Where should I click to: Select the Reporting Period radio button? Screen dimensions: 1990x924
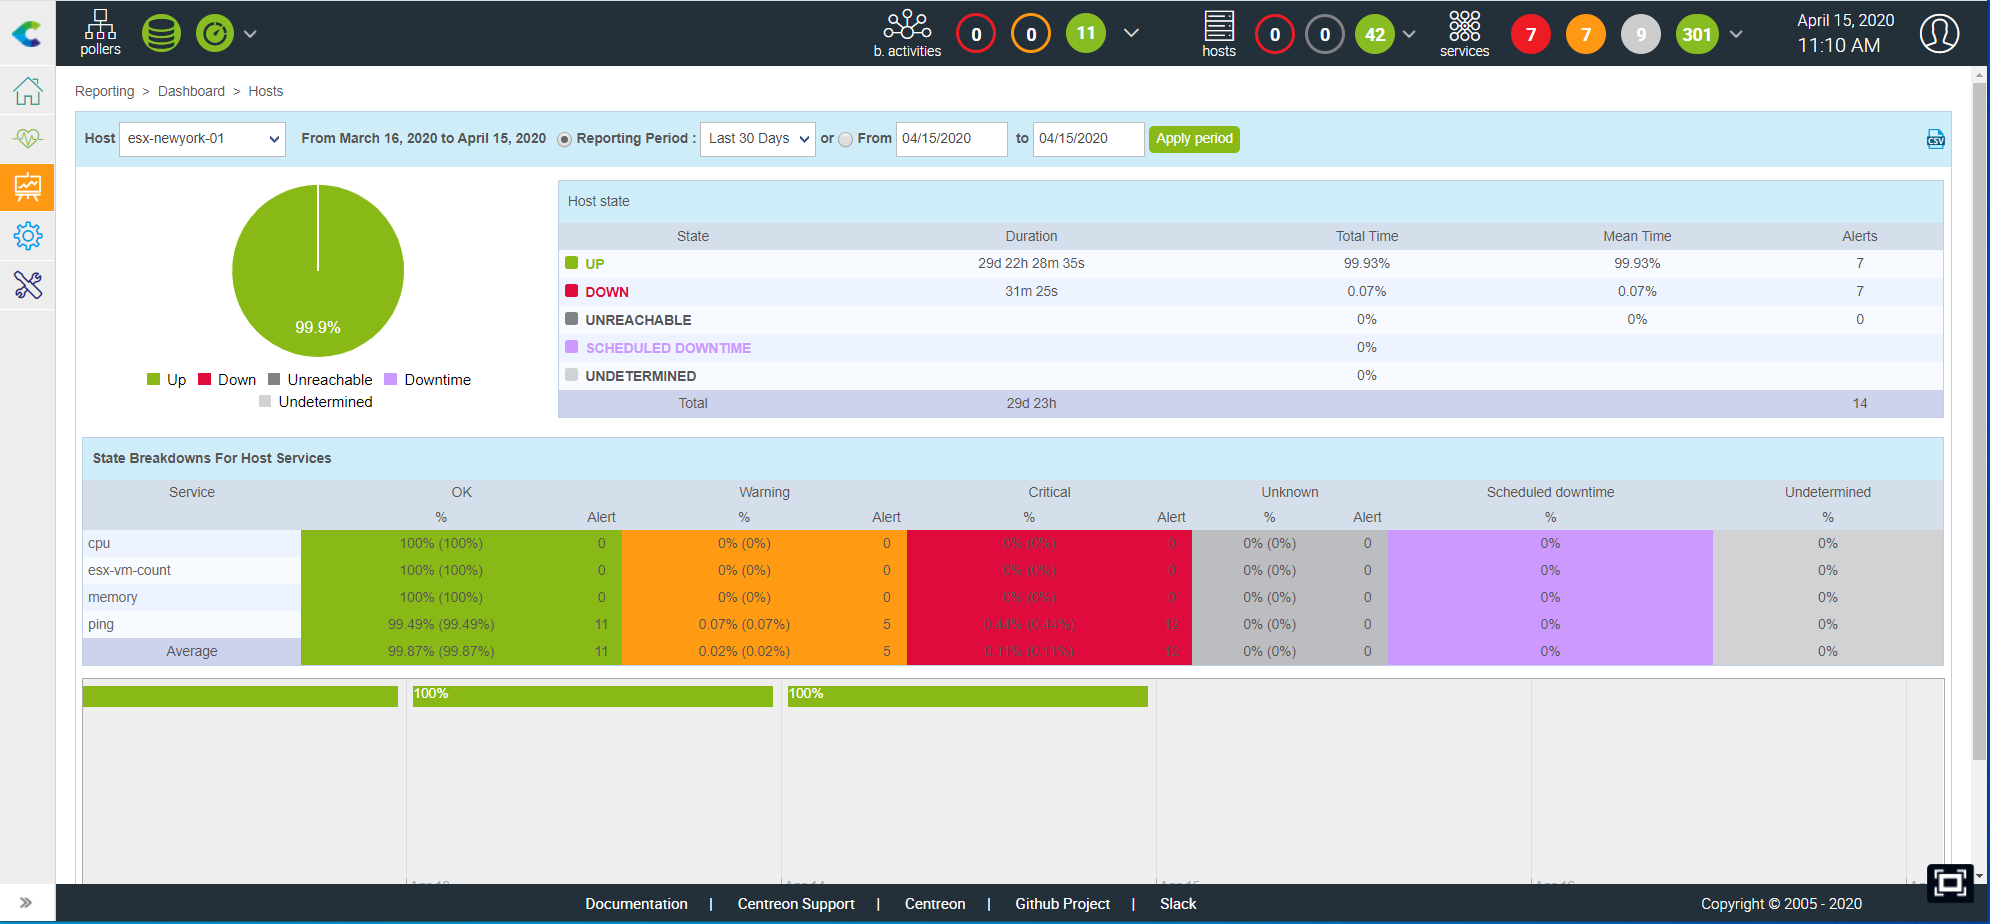(x=564, y=140)
